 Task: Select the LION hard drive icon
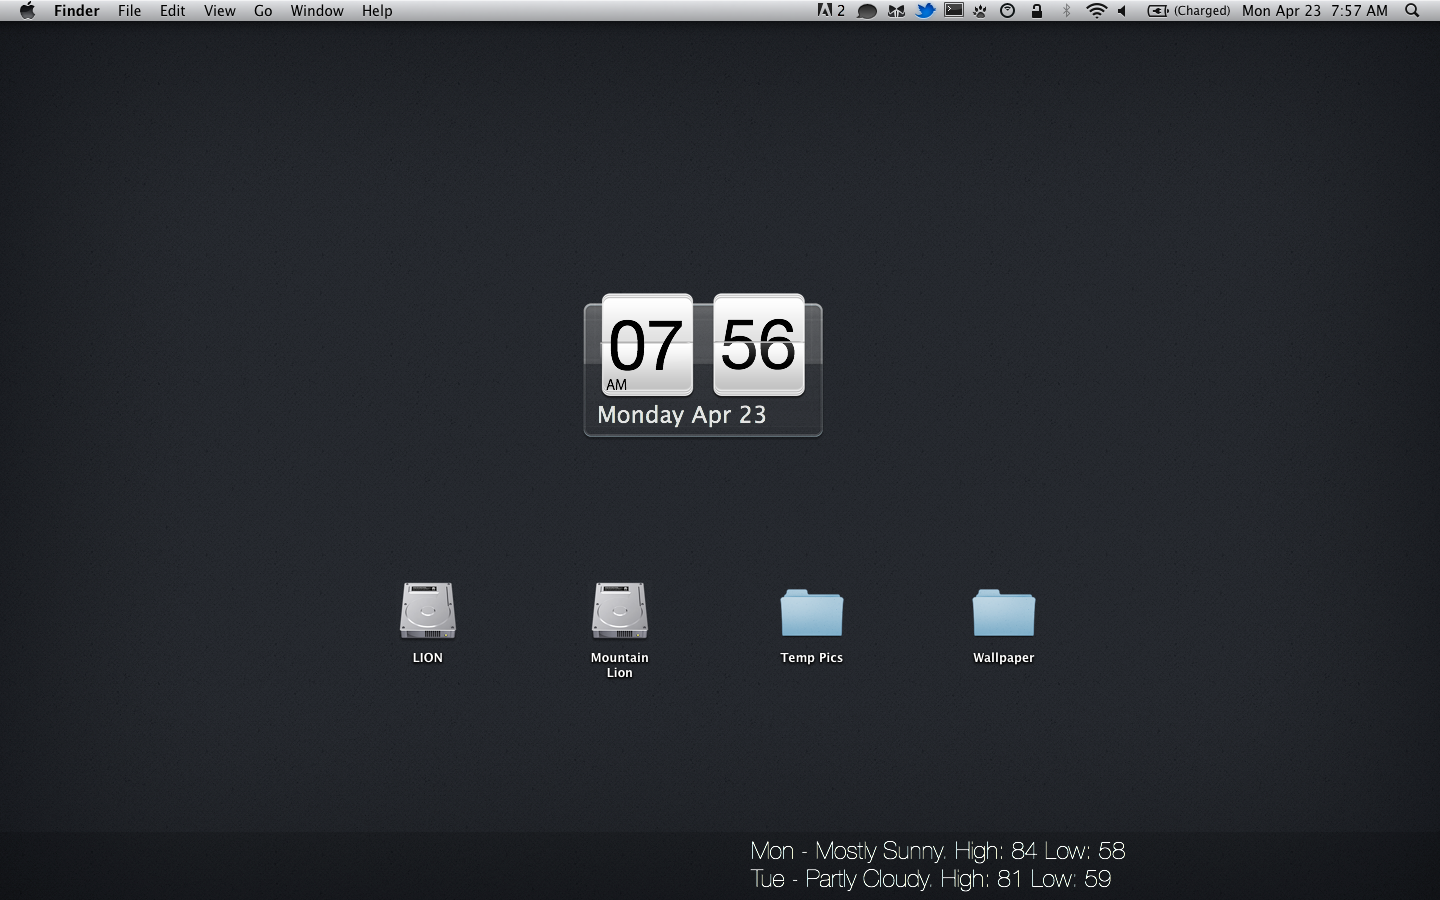coord(428,611)
